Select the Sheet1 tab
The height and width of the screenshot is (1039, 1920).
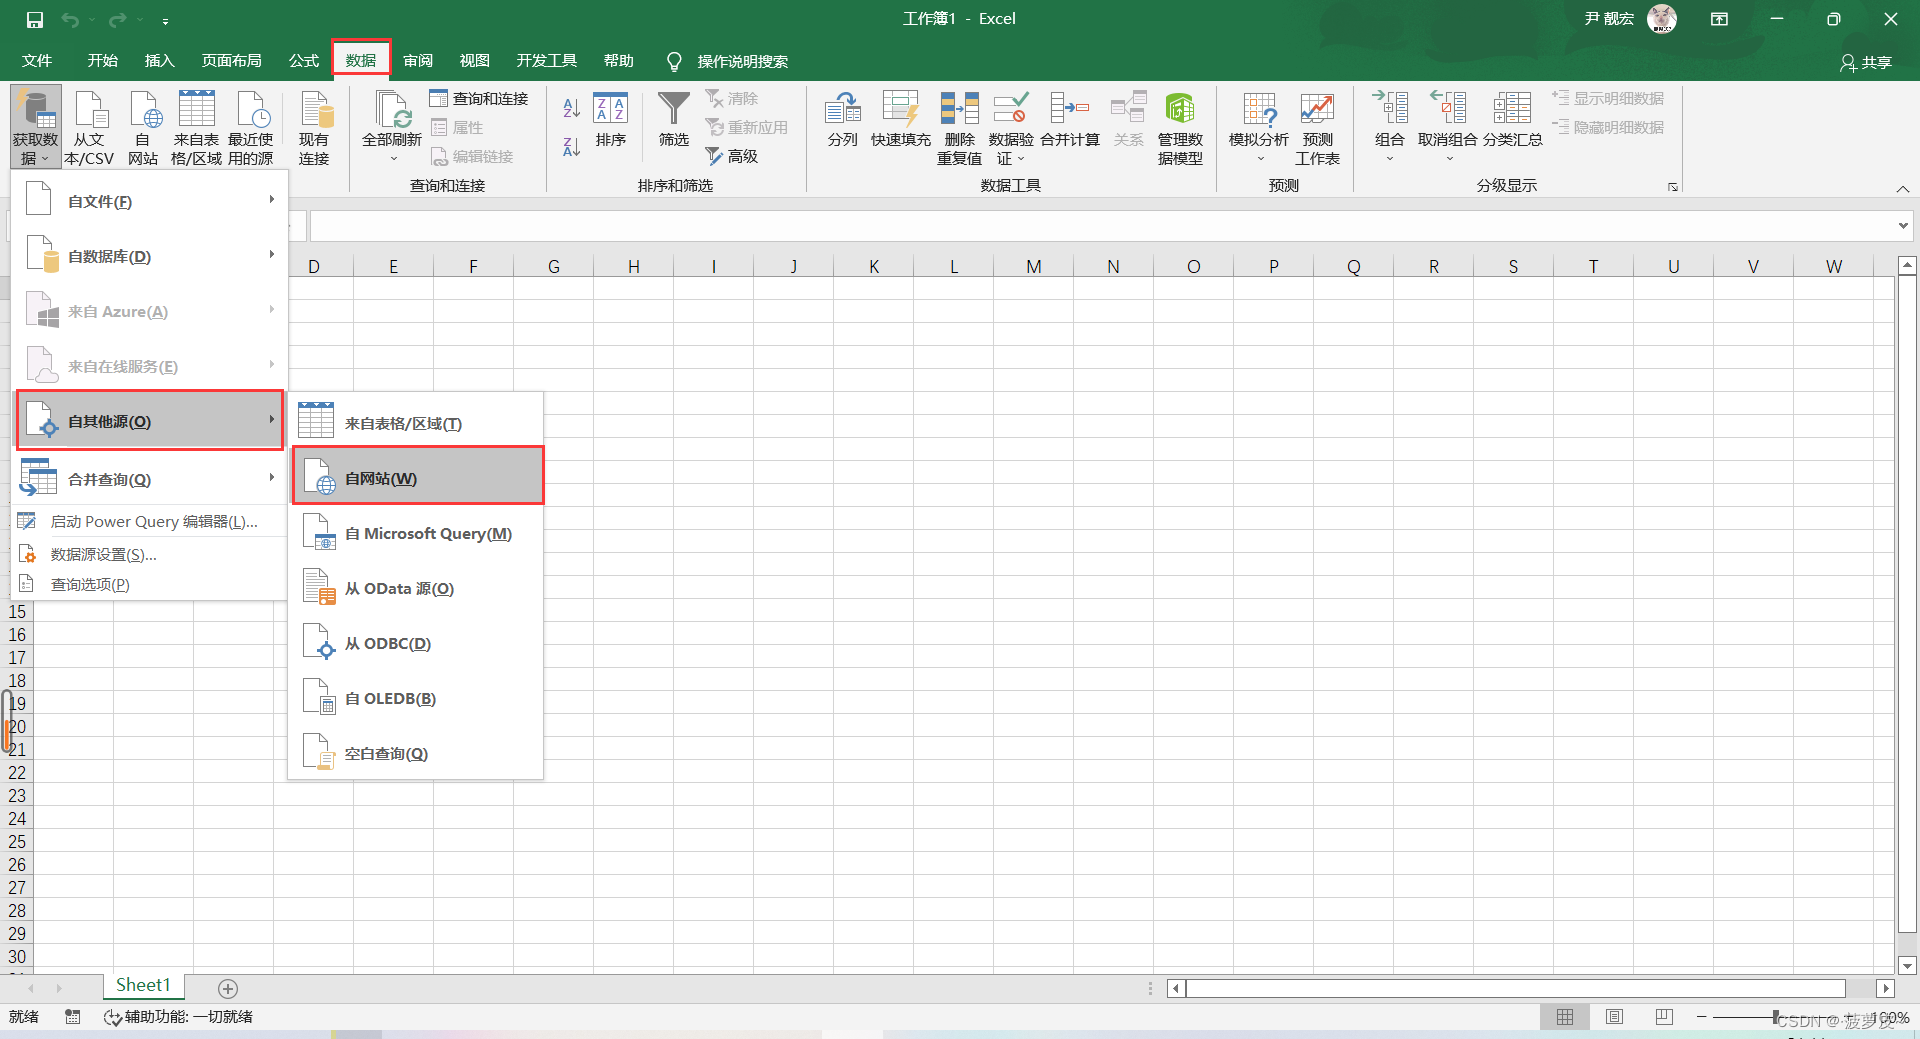point(143,985)
